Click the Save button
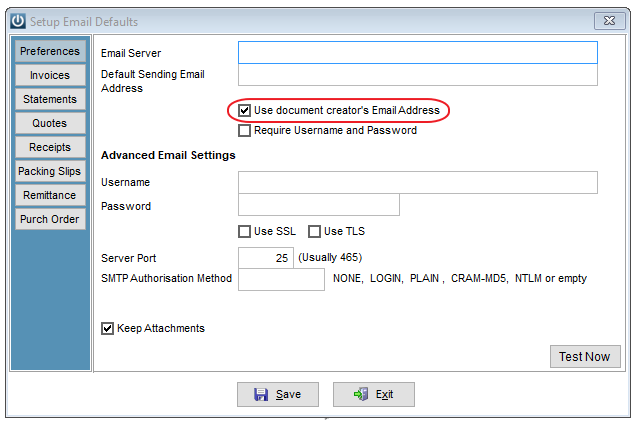 click(x=278, y=394)
